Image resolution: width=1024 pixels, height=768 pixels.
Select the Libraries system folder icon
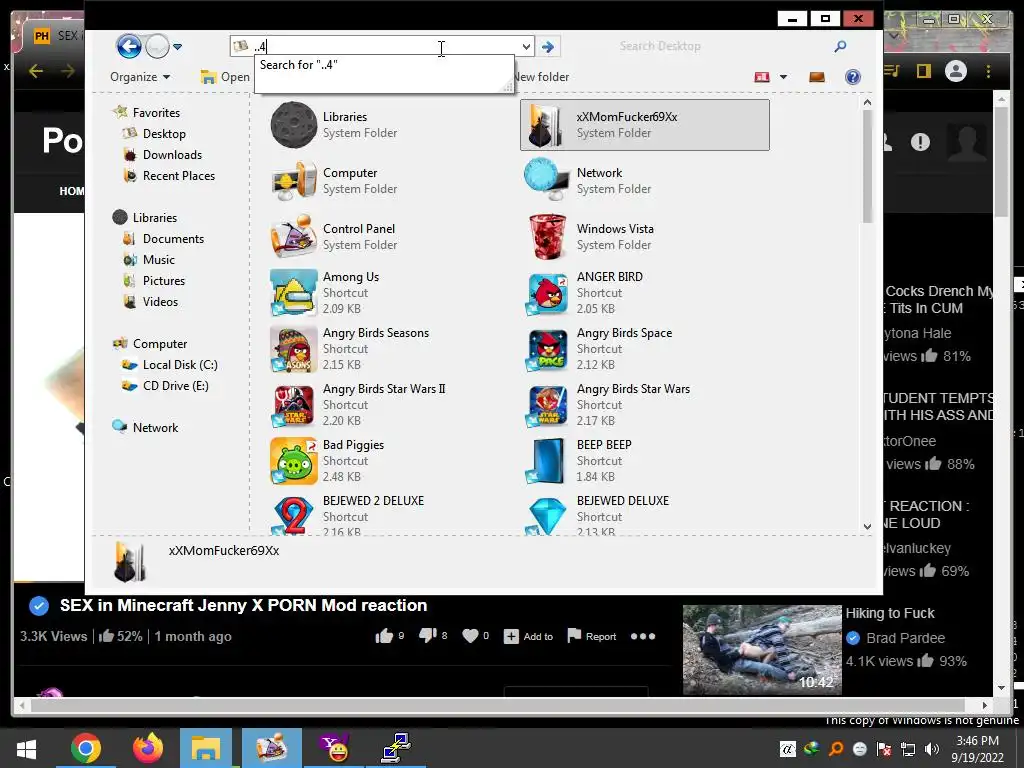click(x=294, y=125)
